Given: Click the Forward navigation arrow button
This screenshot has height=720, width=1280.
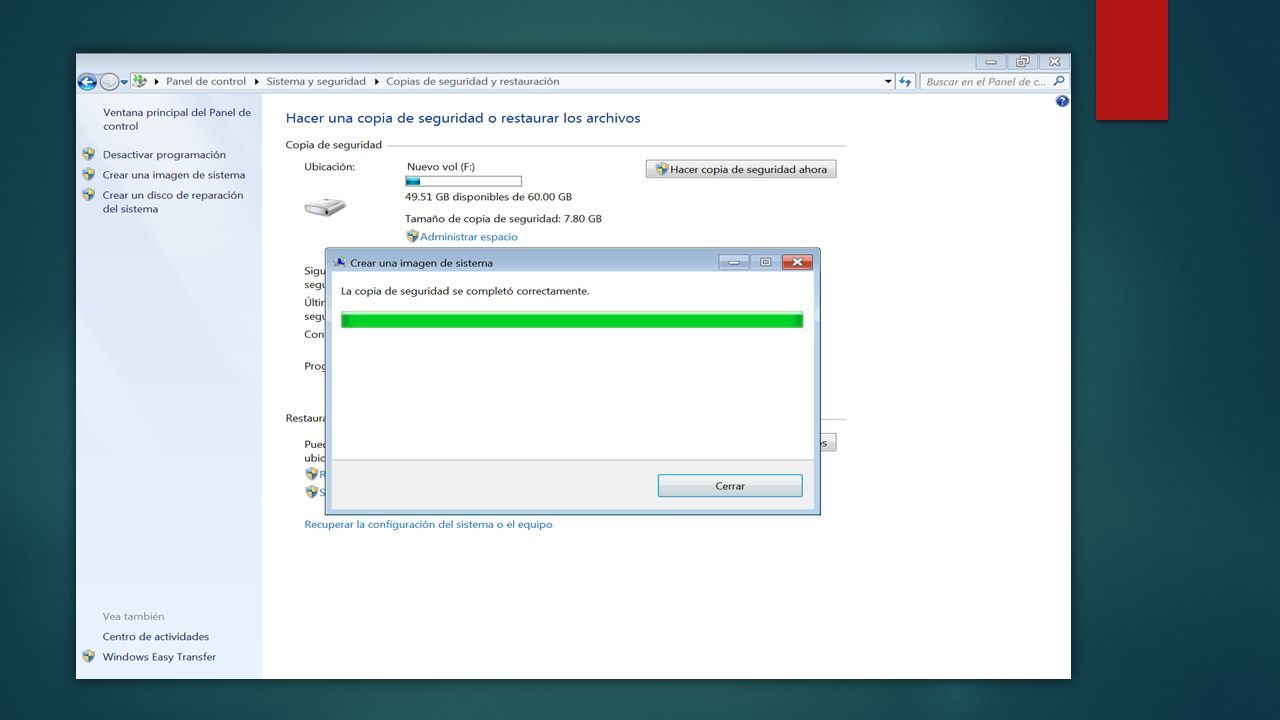Looking at the screenshot, I should [x=109, y=82].
